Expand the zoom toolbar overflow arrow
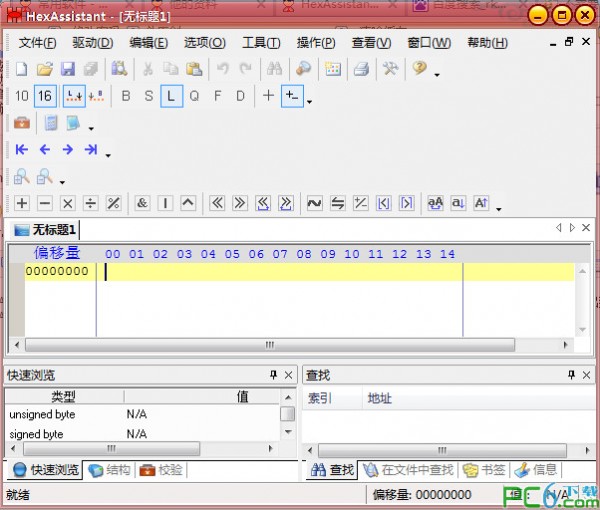The width and height of the screenshot is (600, 510). coord(62,182)
